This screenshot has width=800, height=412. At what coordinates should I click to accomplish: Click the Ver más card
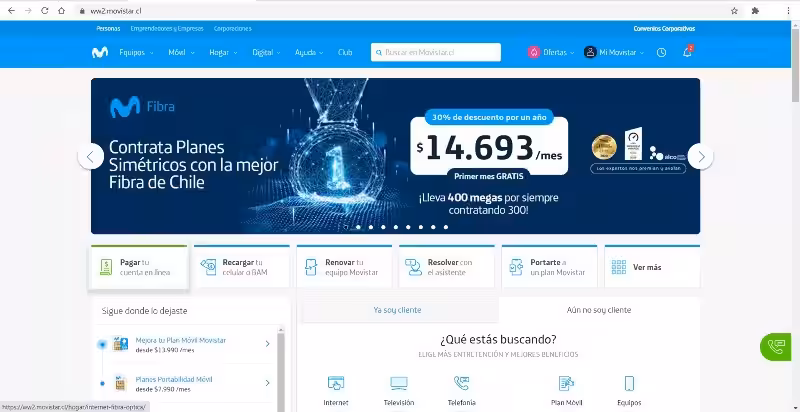pyautogui.click(x=652, y=267)
